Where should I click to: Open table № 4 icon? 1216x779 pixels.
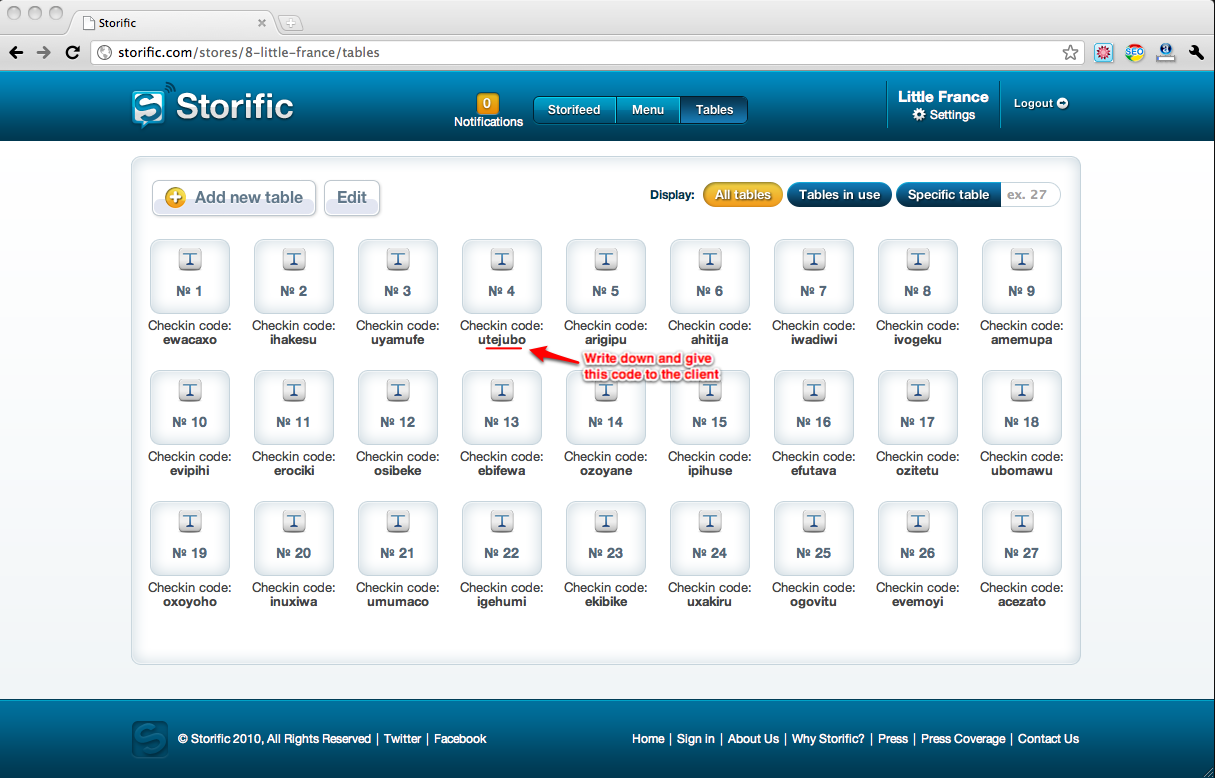(501, 260)
